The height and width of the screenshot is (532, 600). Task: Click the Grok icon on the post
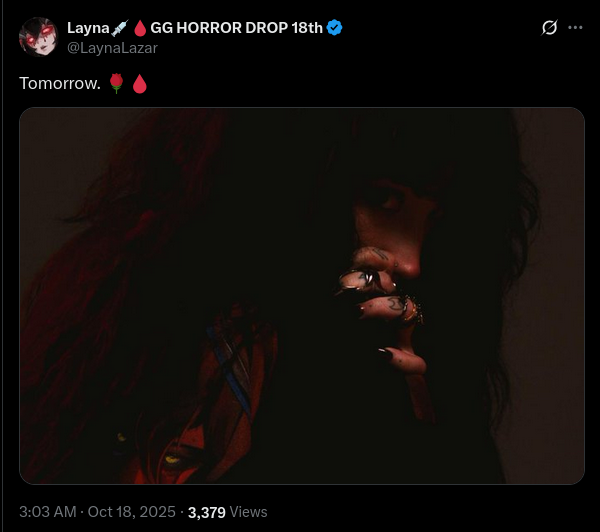tap(549, 28)
